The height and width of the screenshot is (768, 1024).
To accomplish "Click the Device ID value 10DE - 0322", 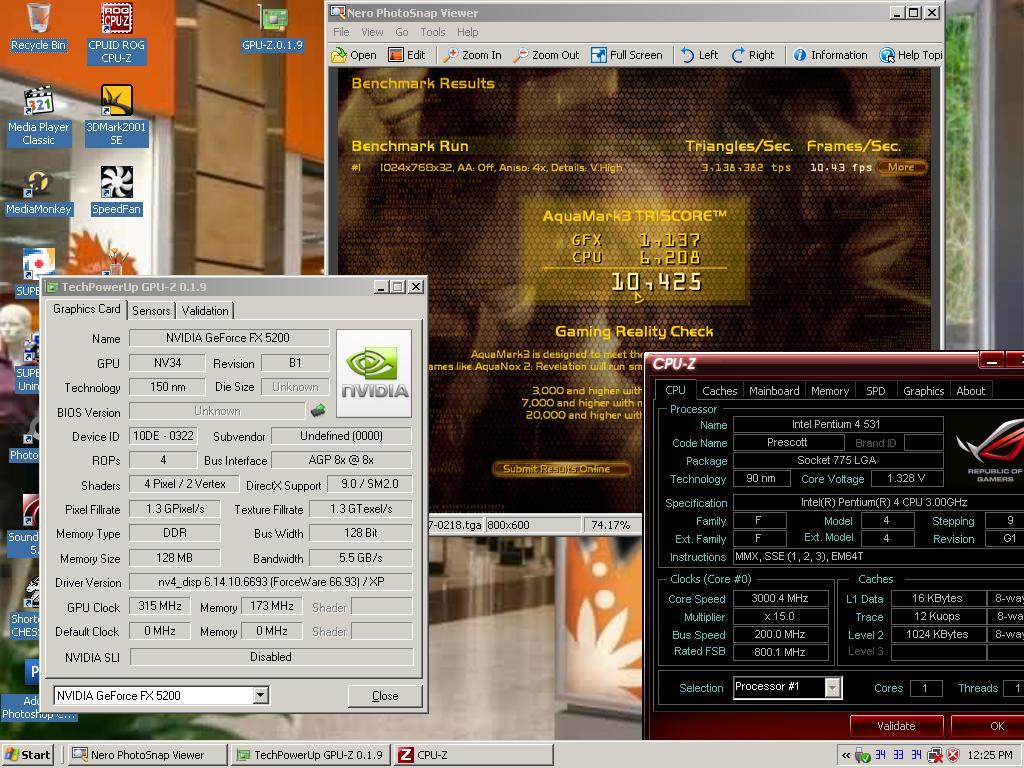I will (x=164, y=436).
